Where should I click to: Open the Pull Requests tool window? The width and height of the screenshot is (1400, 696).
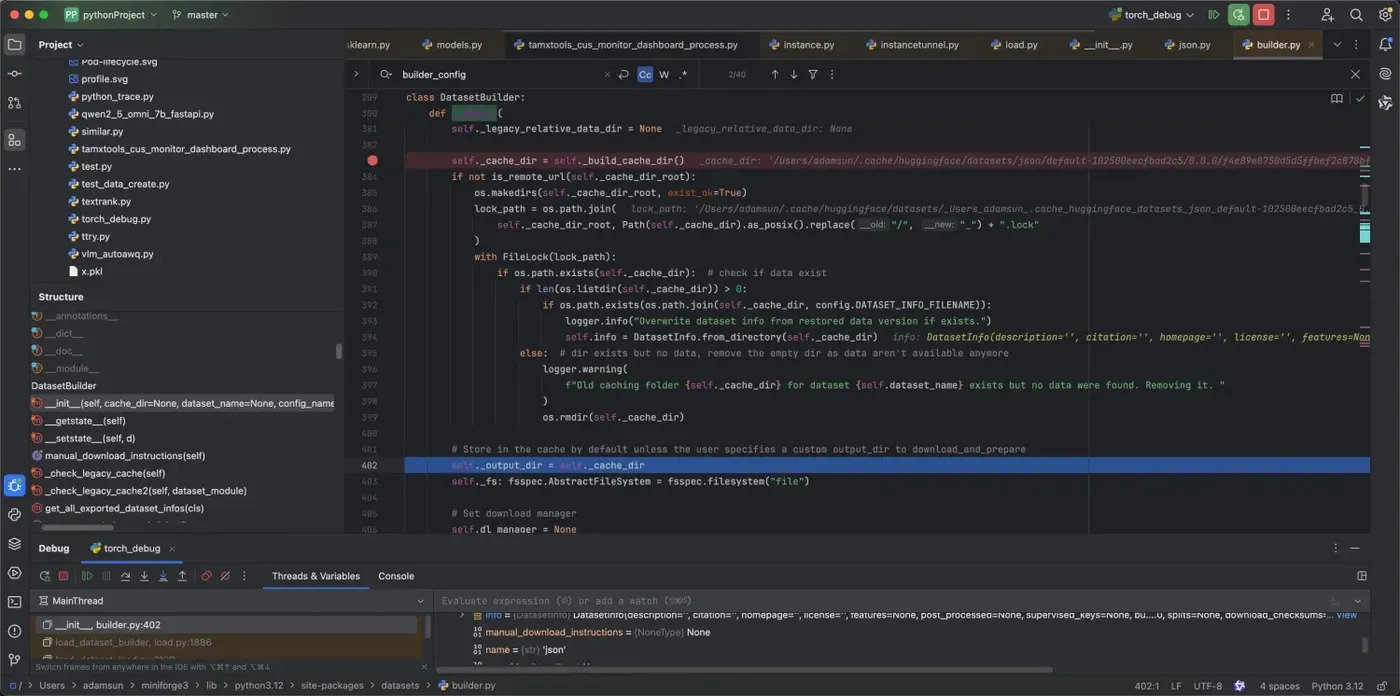14,103
